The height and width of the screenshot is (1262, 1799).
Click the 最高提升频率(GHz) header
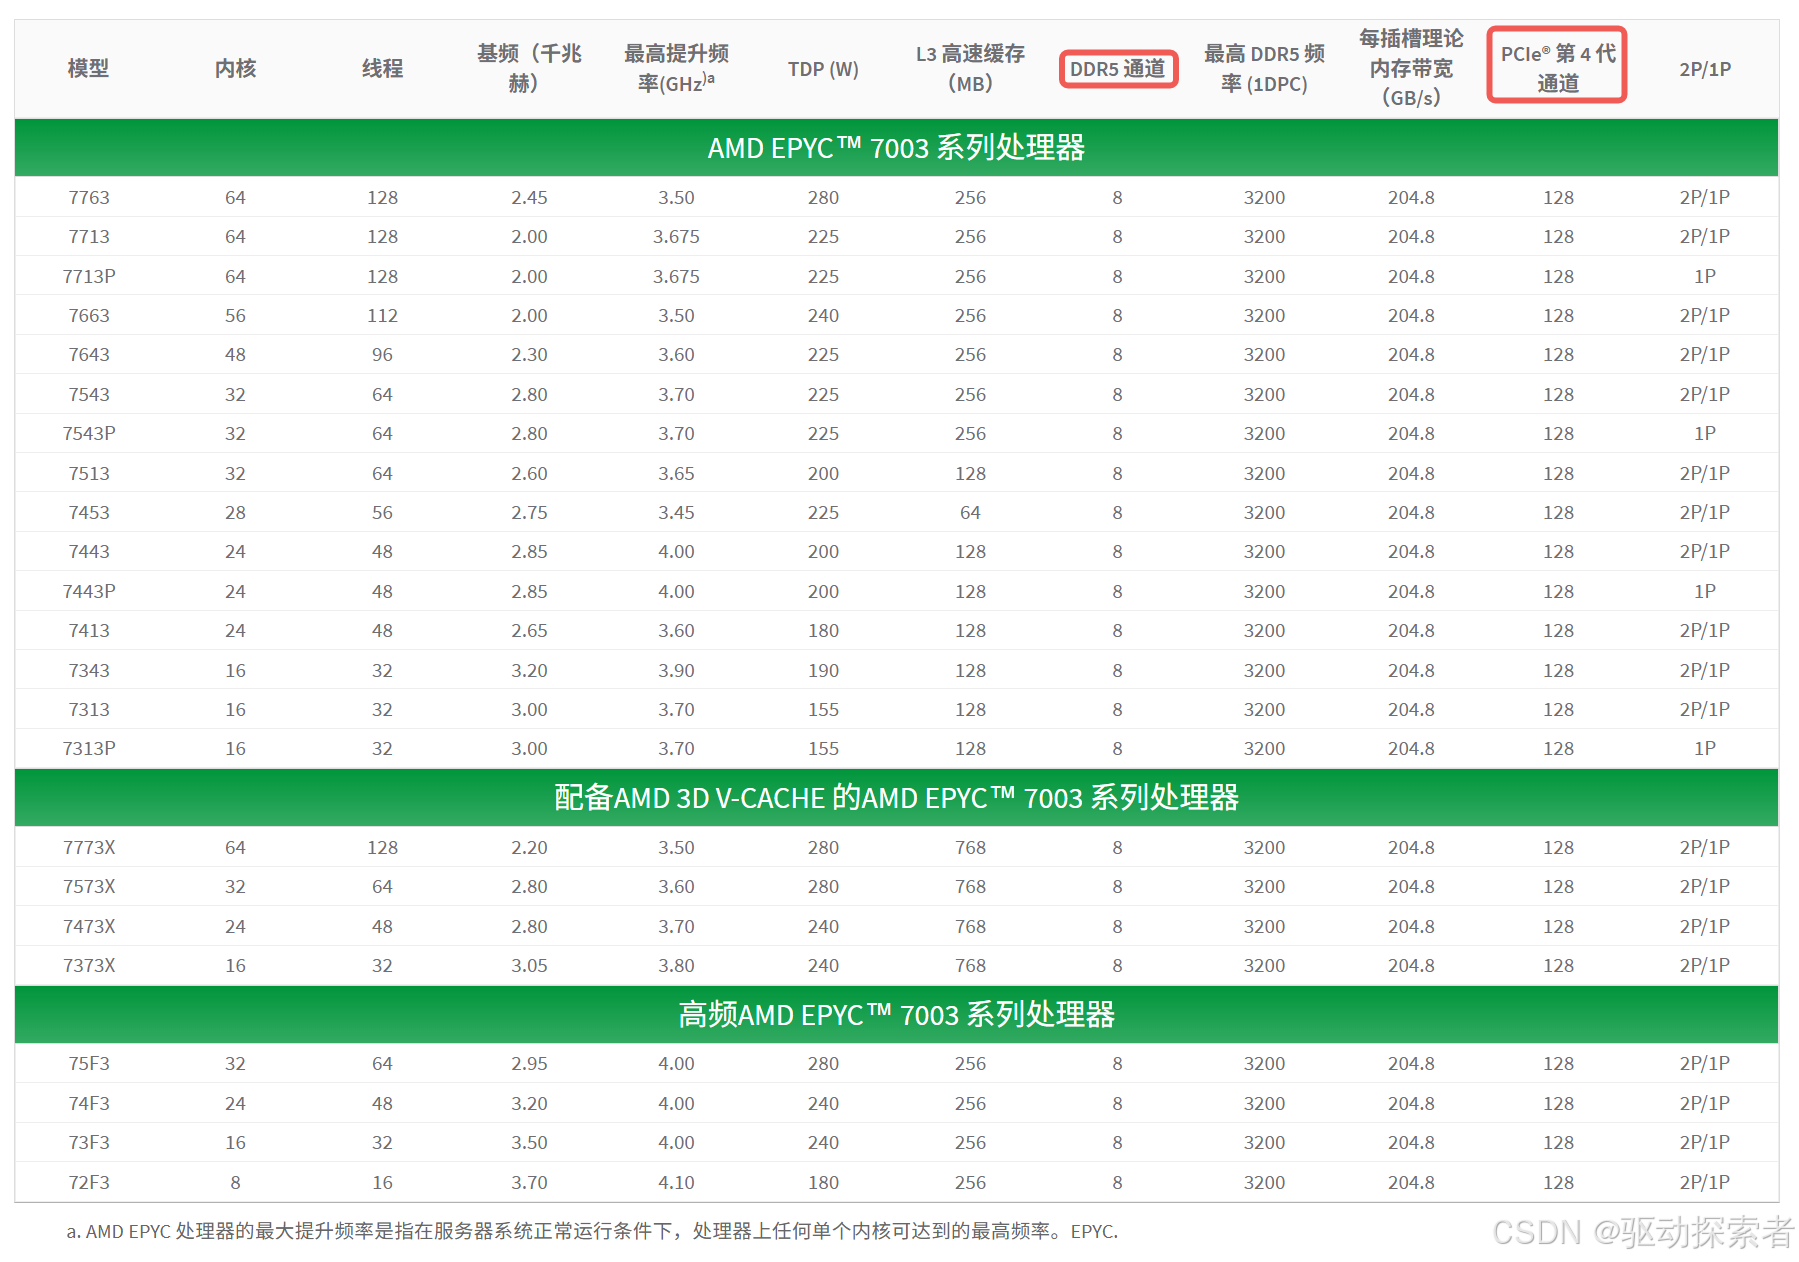676,68
